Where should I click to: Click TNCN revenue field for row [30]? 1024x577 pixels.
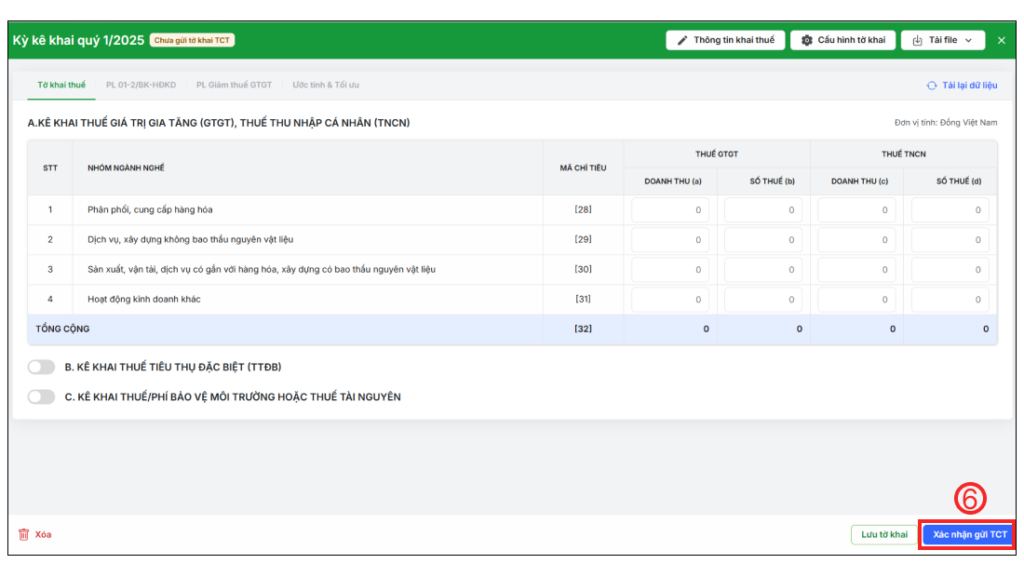point(856,269)
